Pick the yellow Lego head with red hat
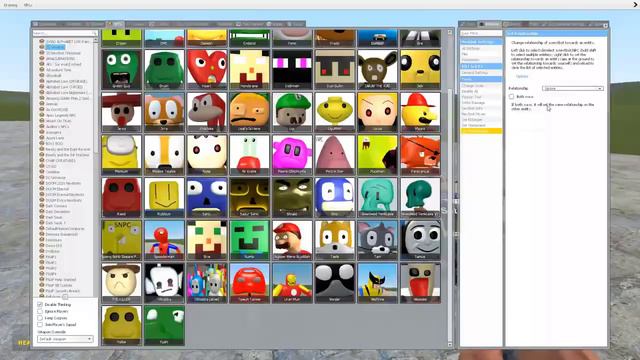This screenshot has height=360, width=640. (x=420, y=112)
